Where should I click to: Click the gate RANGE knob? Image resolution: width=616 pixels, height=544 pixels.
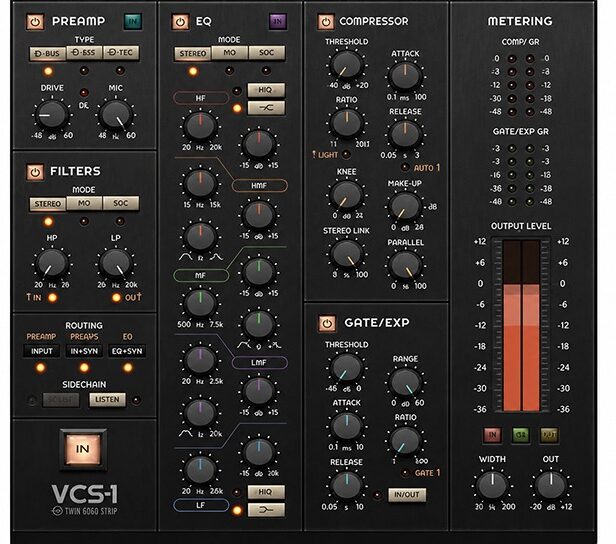(405, 382)
